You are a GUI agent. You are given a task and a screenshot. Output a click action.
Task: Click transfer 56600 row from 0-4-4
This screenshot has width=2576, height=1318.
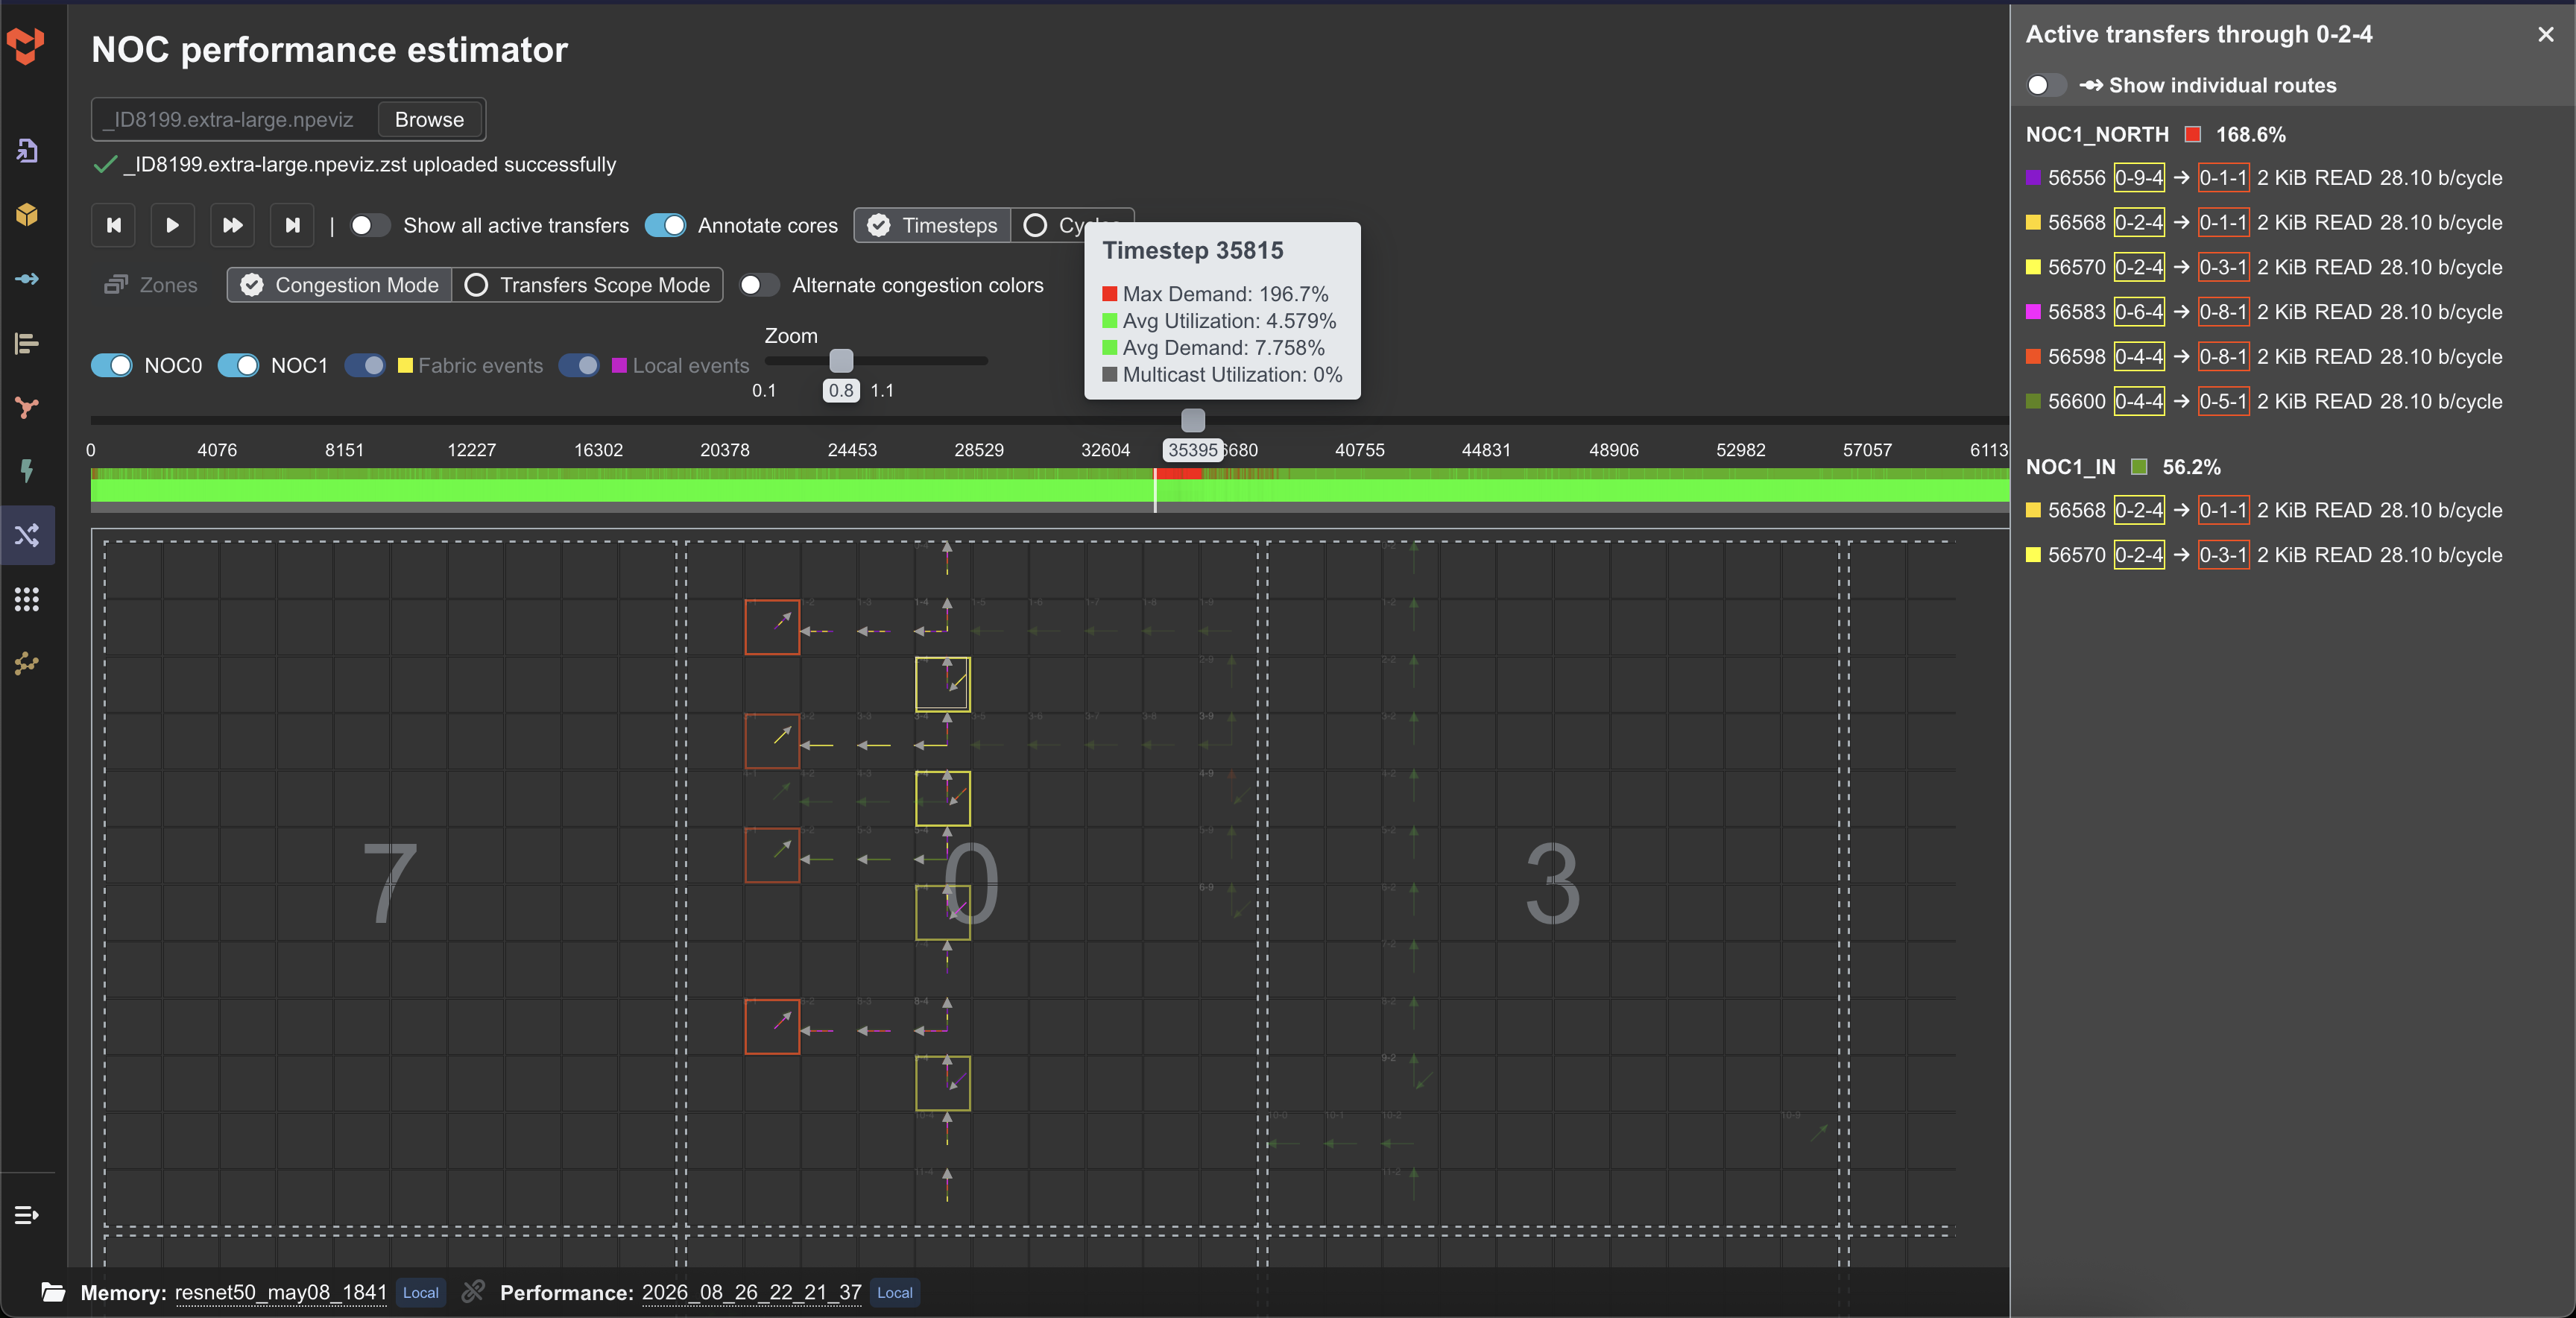pyautogui.click(x=2264, y=401)
